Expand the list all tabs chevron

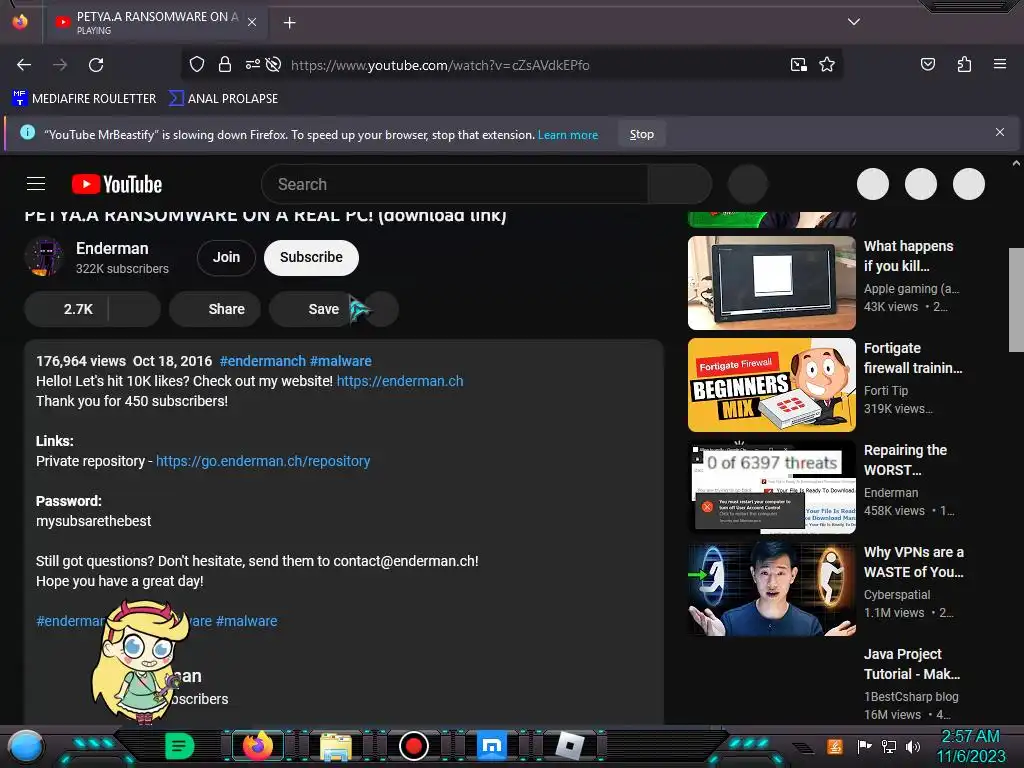click(854, 22)
